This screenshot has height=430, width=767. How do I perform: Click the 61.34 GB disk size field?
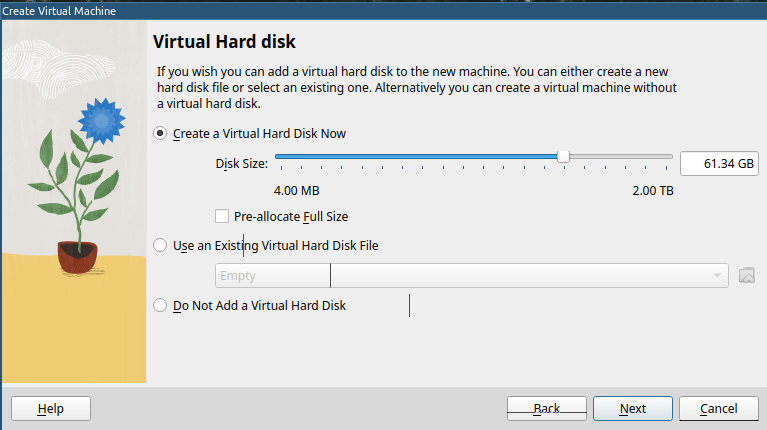(x=719, y=164)
